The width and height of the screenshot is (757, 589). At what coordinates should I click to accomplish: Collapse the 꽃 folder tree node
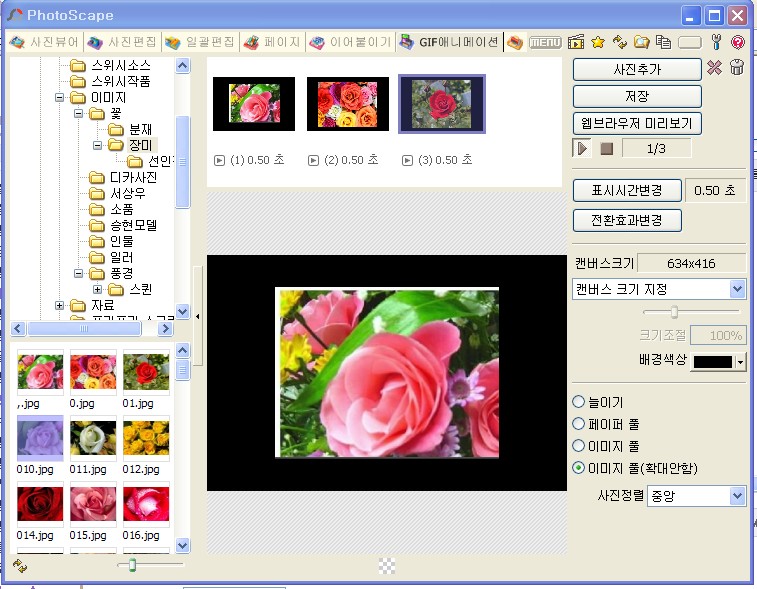click(x=79, y=113)
